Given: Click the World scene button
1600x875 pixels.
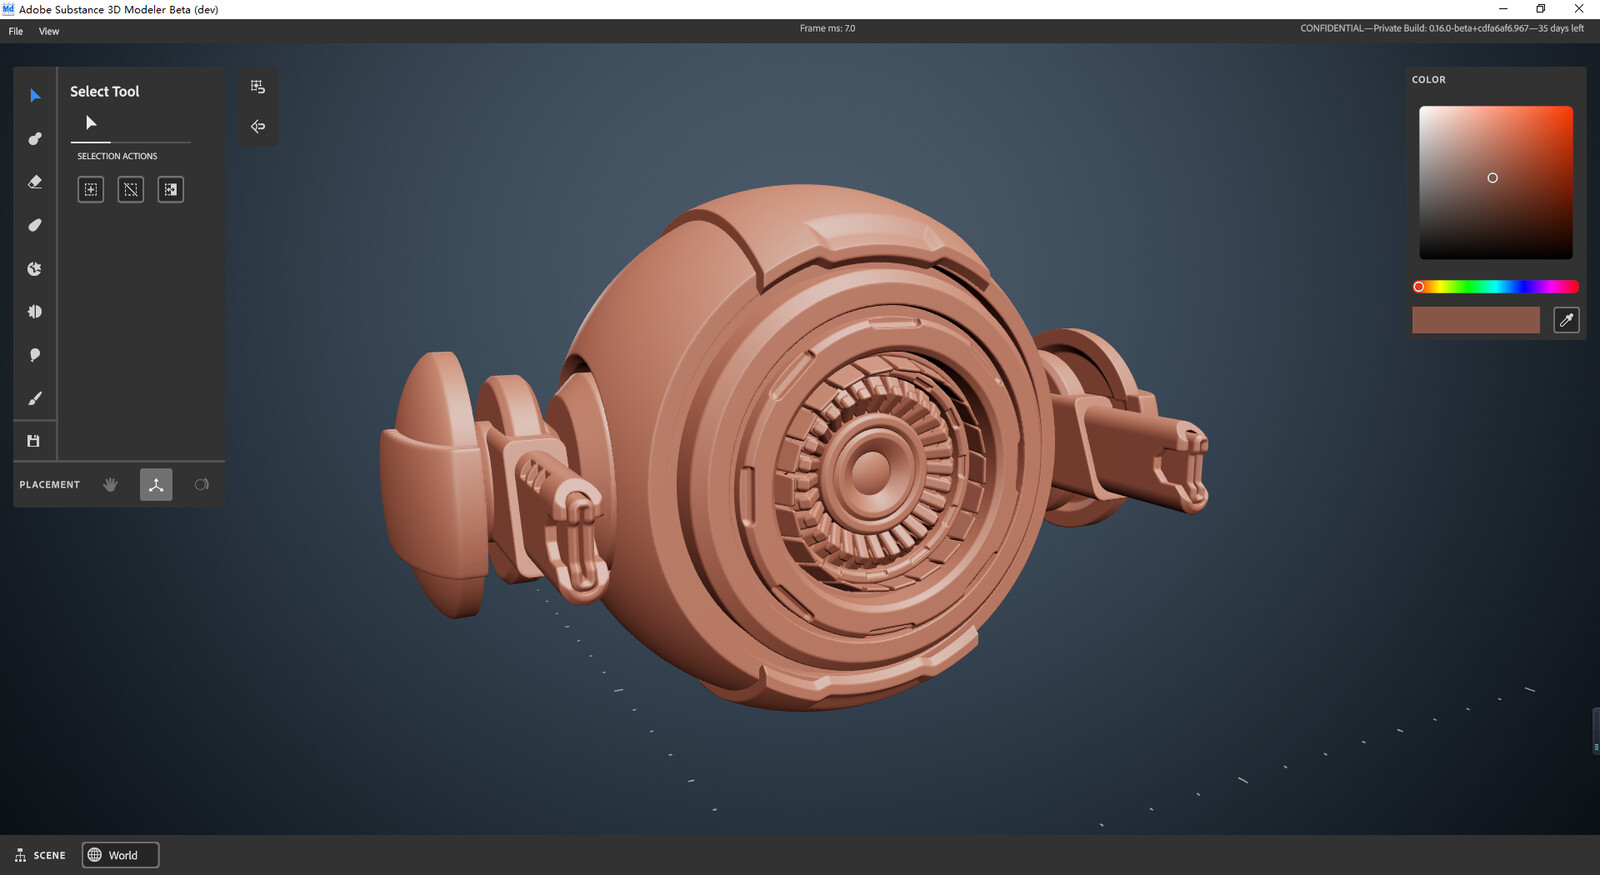Looking at the screenshot, I should (121, 855).
